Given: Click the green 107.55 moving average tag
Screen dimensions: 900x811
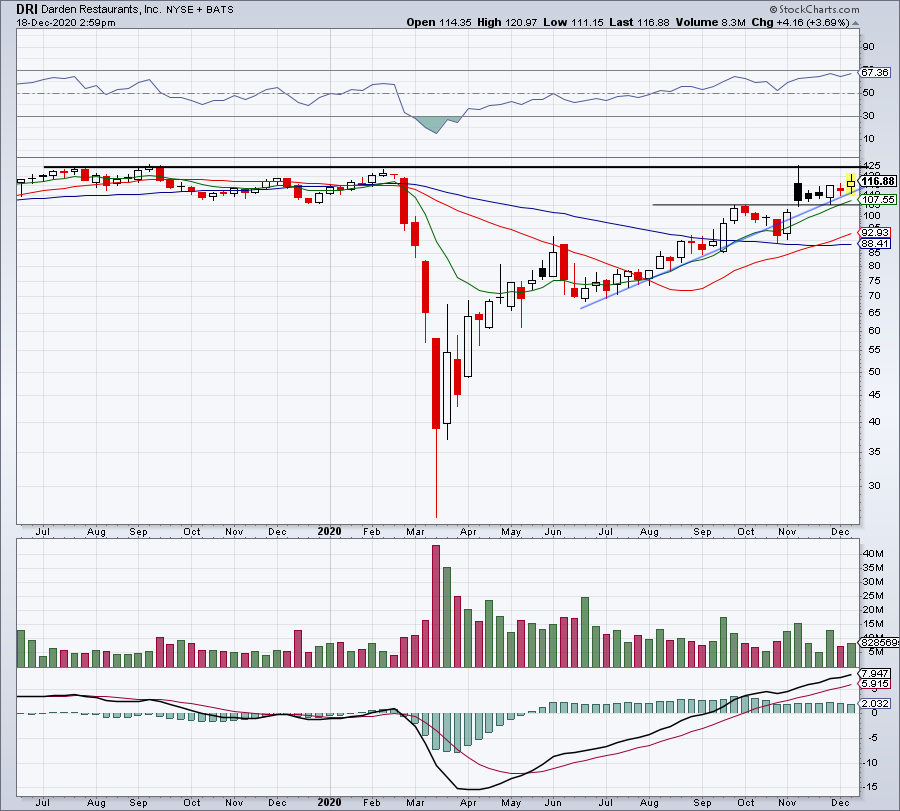Looking at the screenshot, I should pyautogui.click(x=878, y=200).
